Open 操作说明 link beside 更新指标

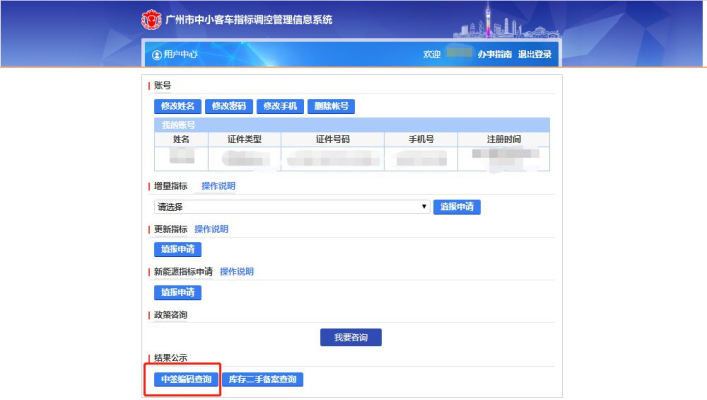211,229
